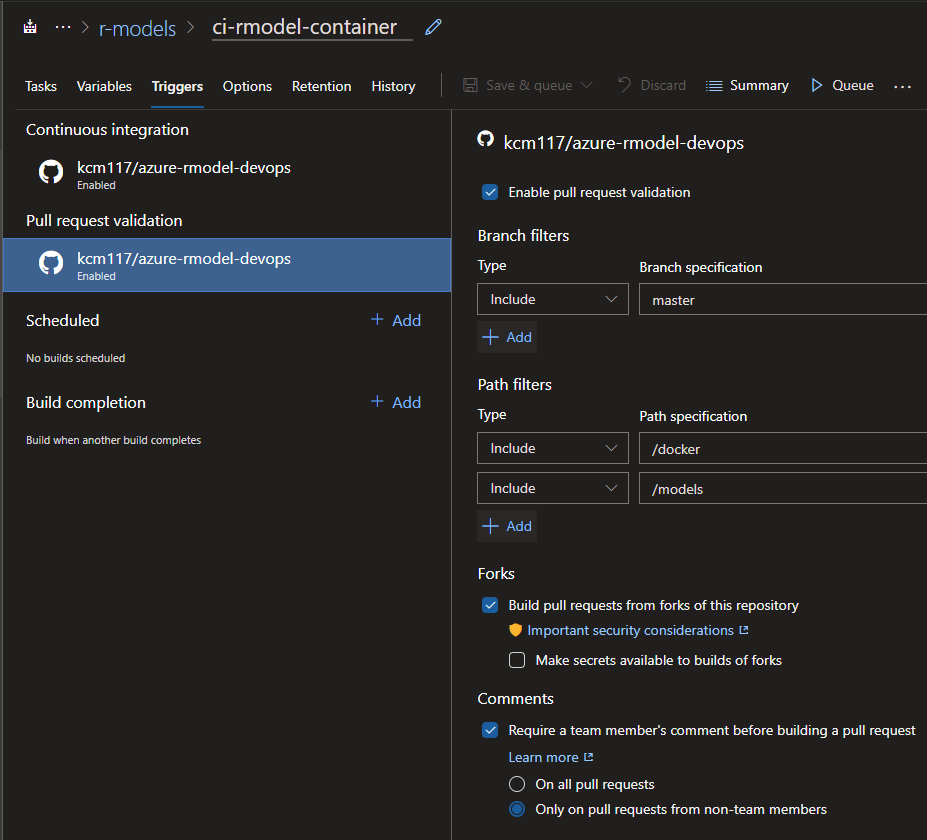The image size is (927, 840).
Task: Queue a new build
Action: coord(842,85)
